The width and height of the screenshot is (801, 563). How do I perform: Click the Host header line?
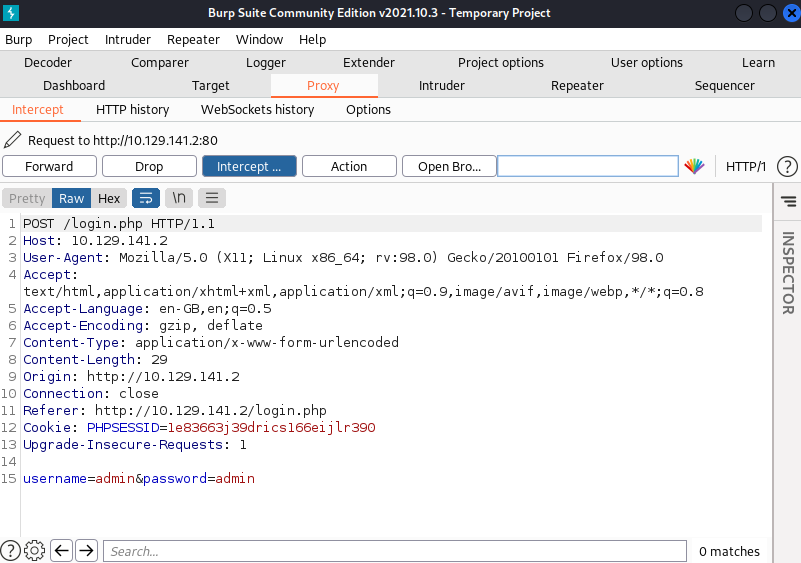pos(95,241)
